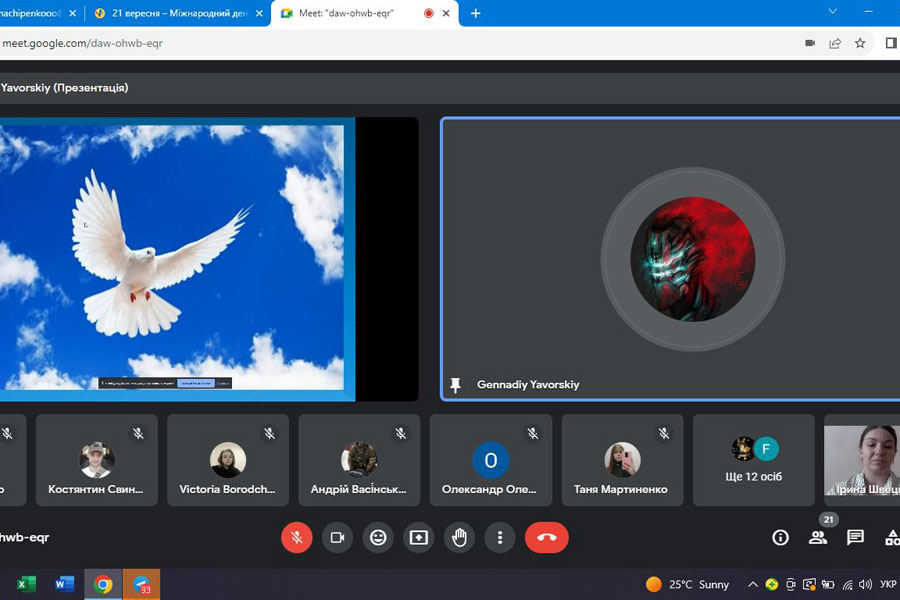Open volume control in tray

click(865, 584)
